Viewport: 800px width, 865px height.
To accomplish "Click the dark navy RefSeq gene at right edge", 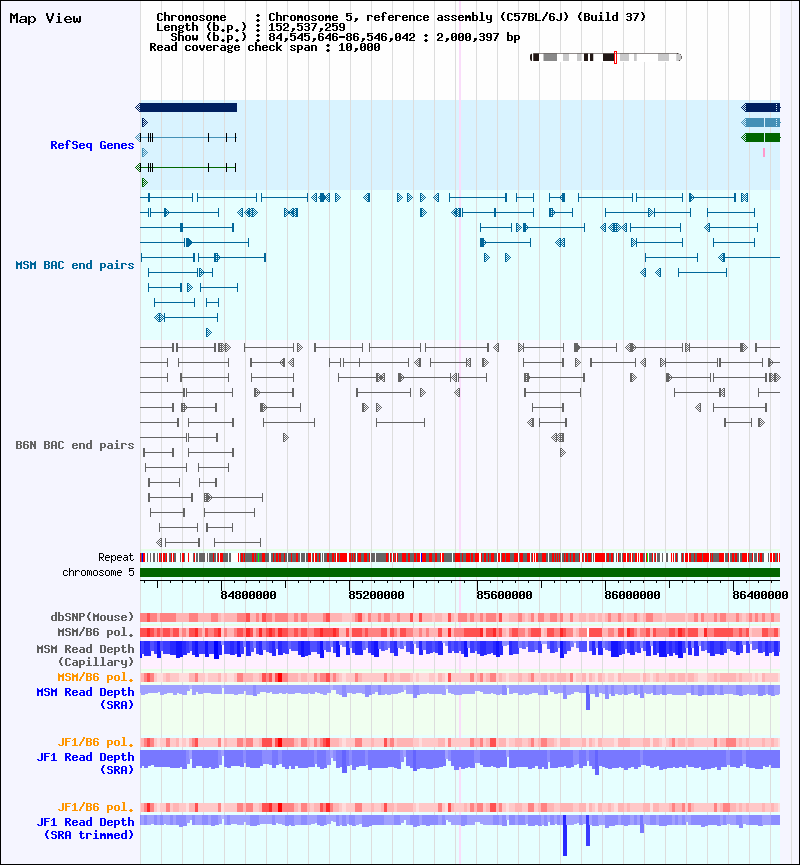I will coord(761,108).
